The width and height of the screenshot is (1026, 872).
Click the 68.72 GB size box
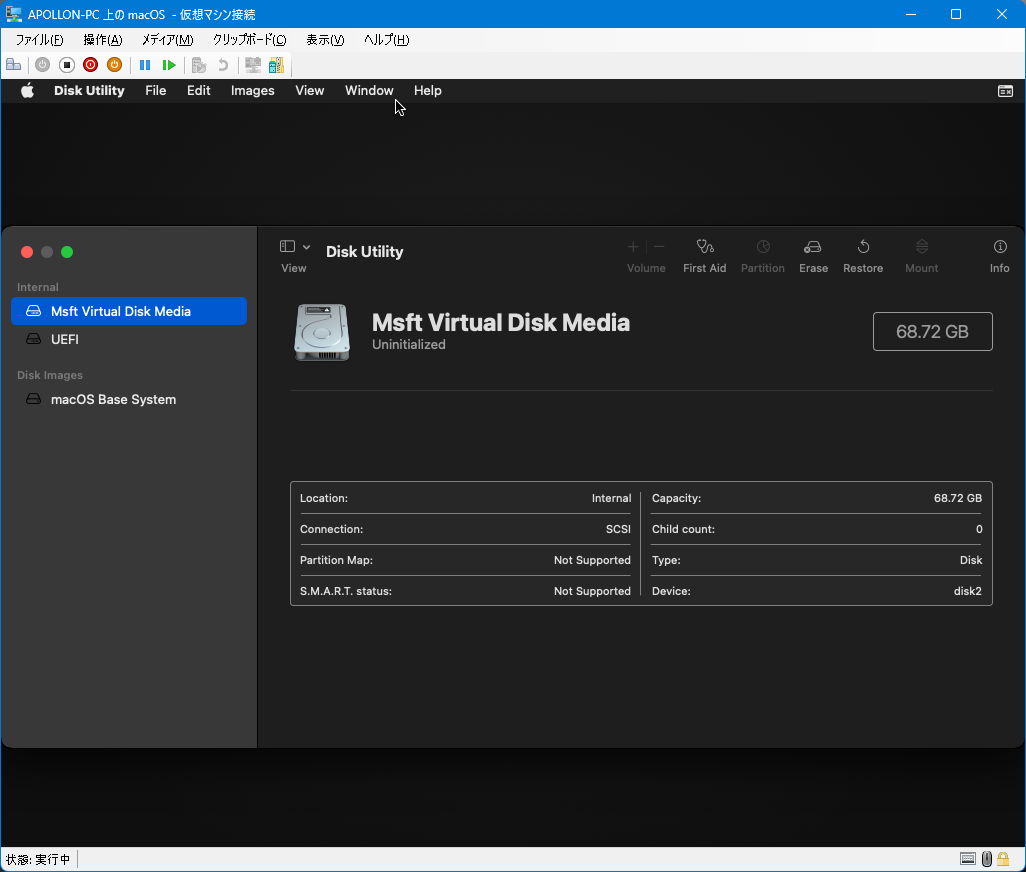(932, 332)
